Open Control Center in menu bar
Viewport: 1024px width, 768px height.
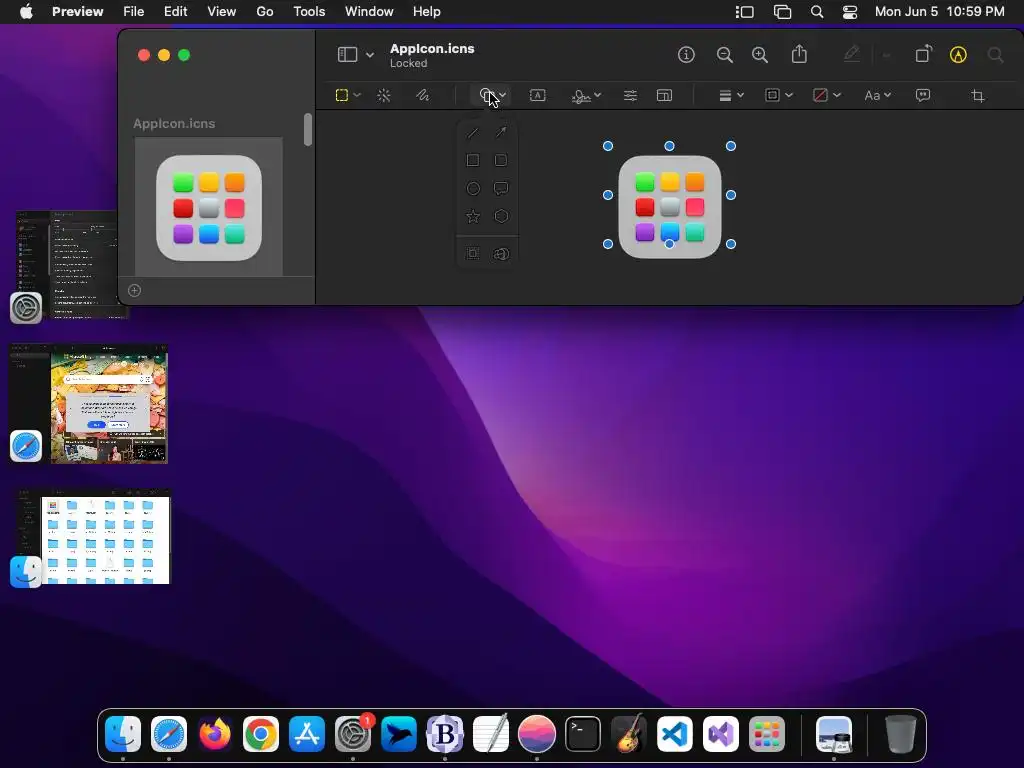click(850, 12)
